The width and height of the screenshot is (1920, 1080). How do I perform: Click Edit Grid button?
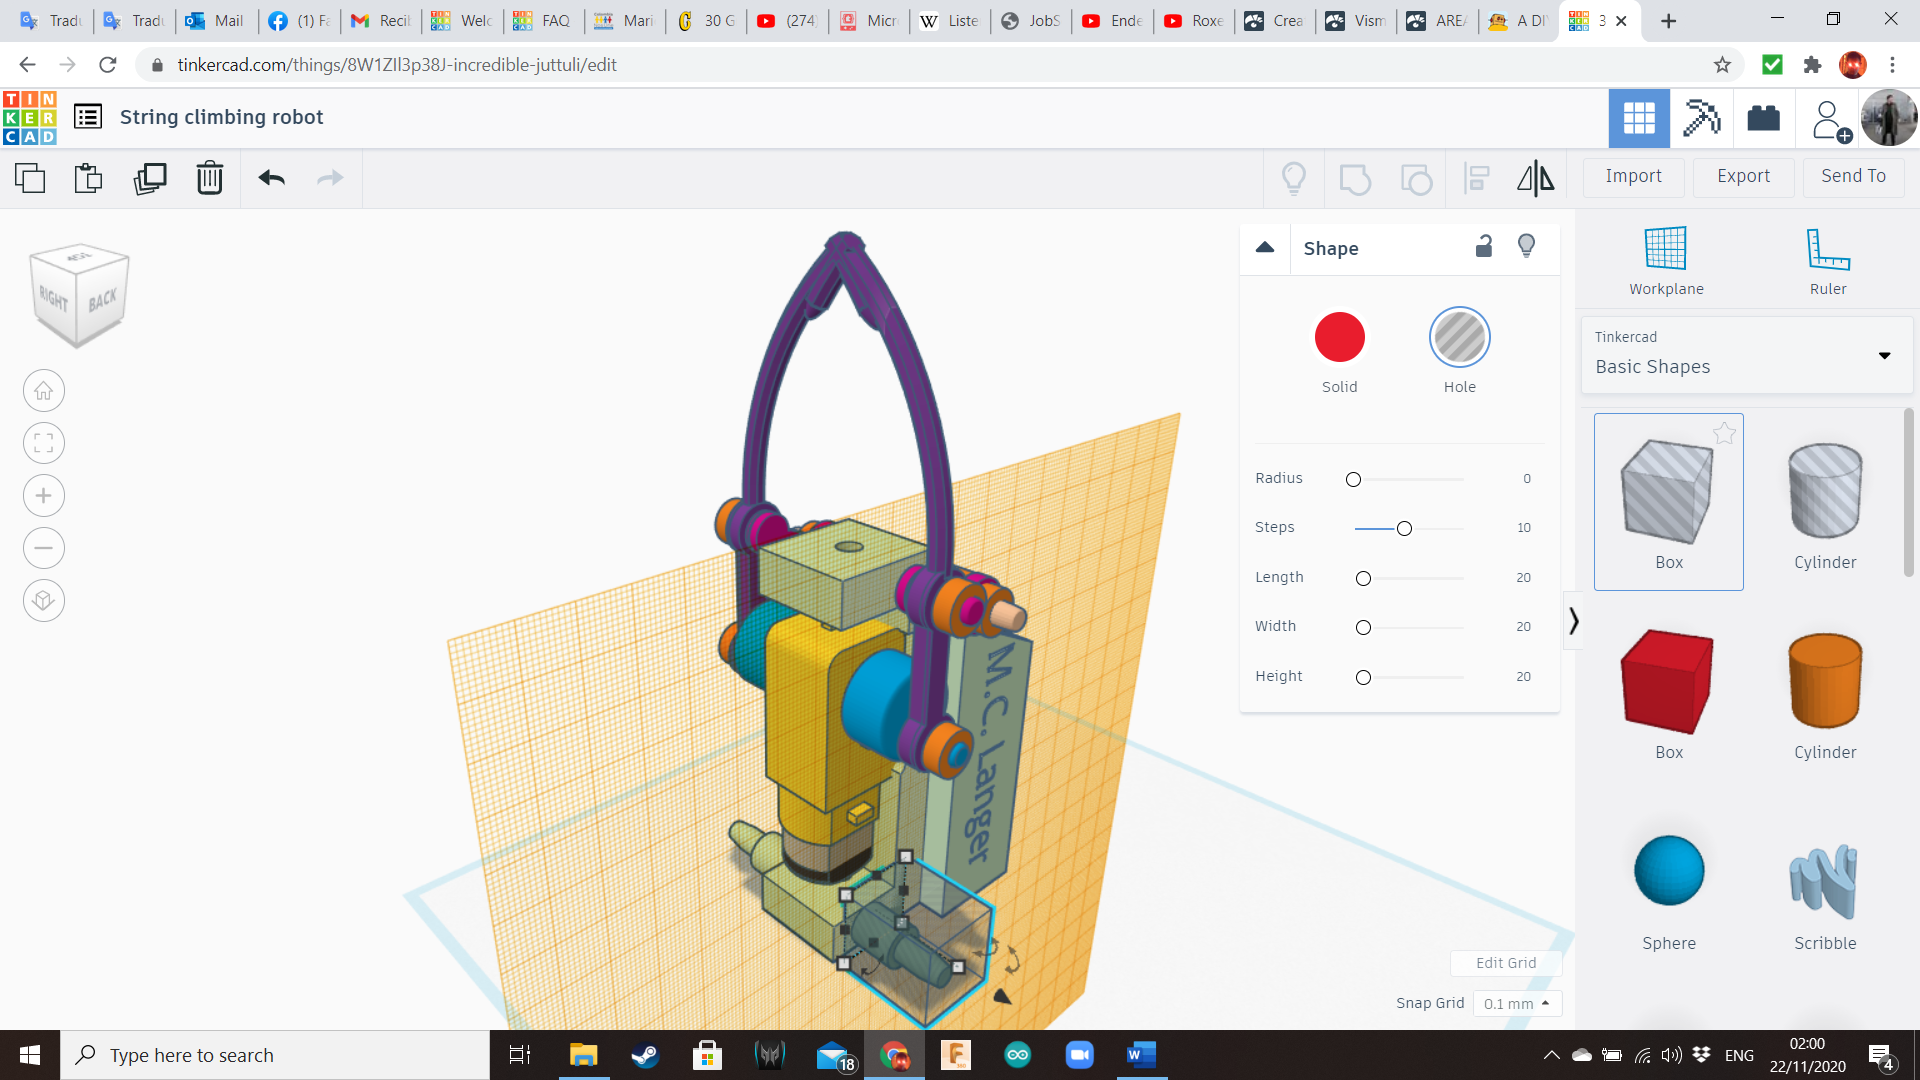(x=1506, y=963)
